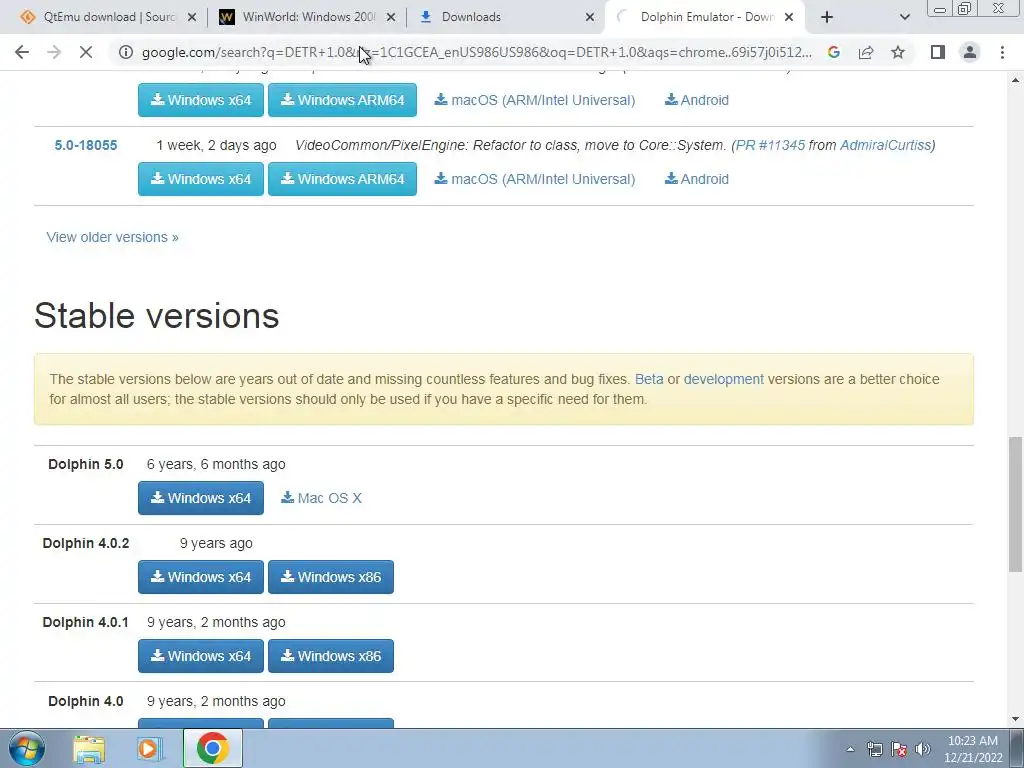
Task: Open Android link for build 5.0-18055
Action: [x=696, y=179]
